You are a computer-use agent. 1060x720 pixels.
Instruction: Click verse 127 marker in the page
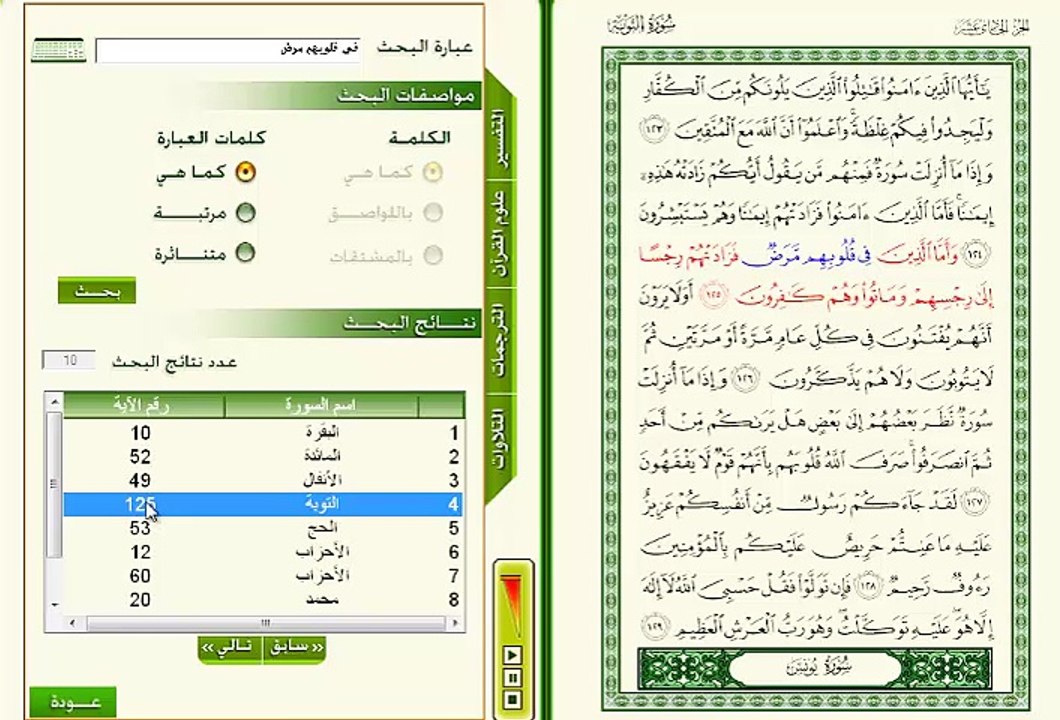(x=975, y=501)
